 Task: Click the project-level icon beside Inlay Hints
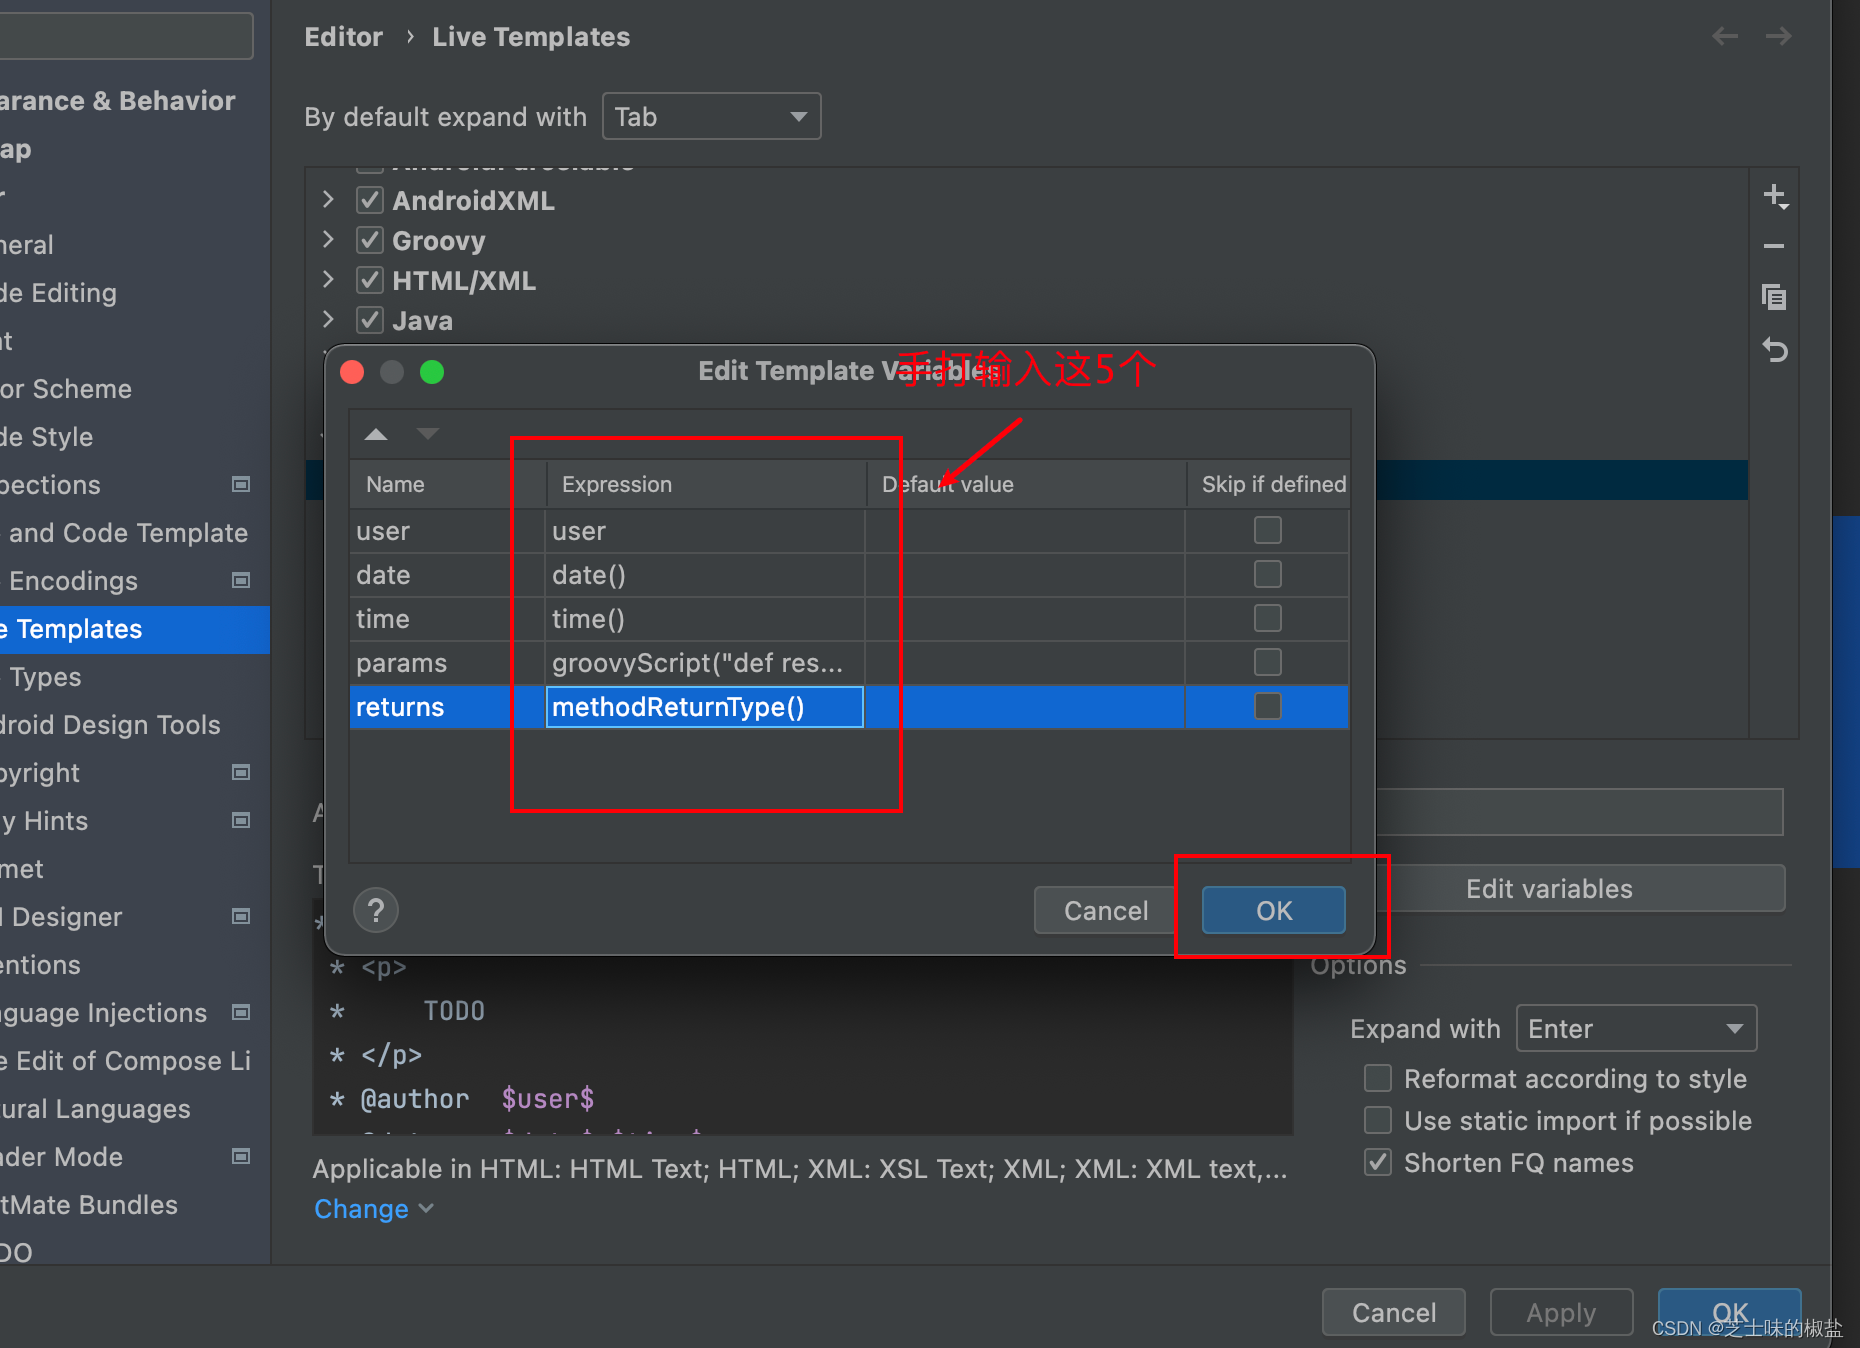[241, 820]
